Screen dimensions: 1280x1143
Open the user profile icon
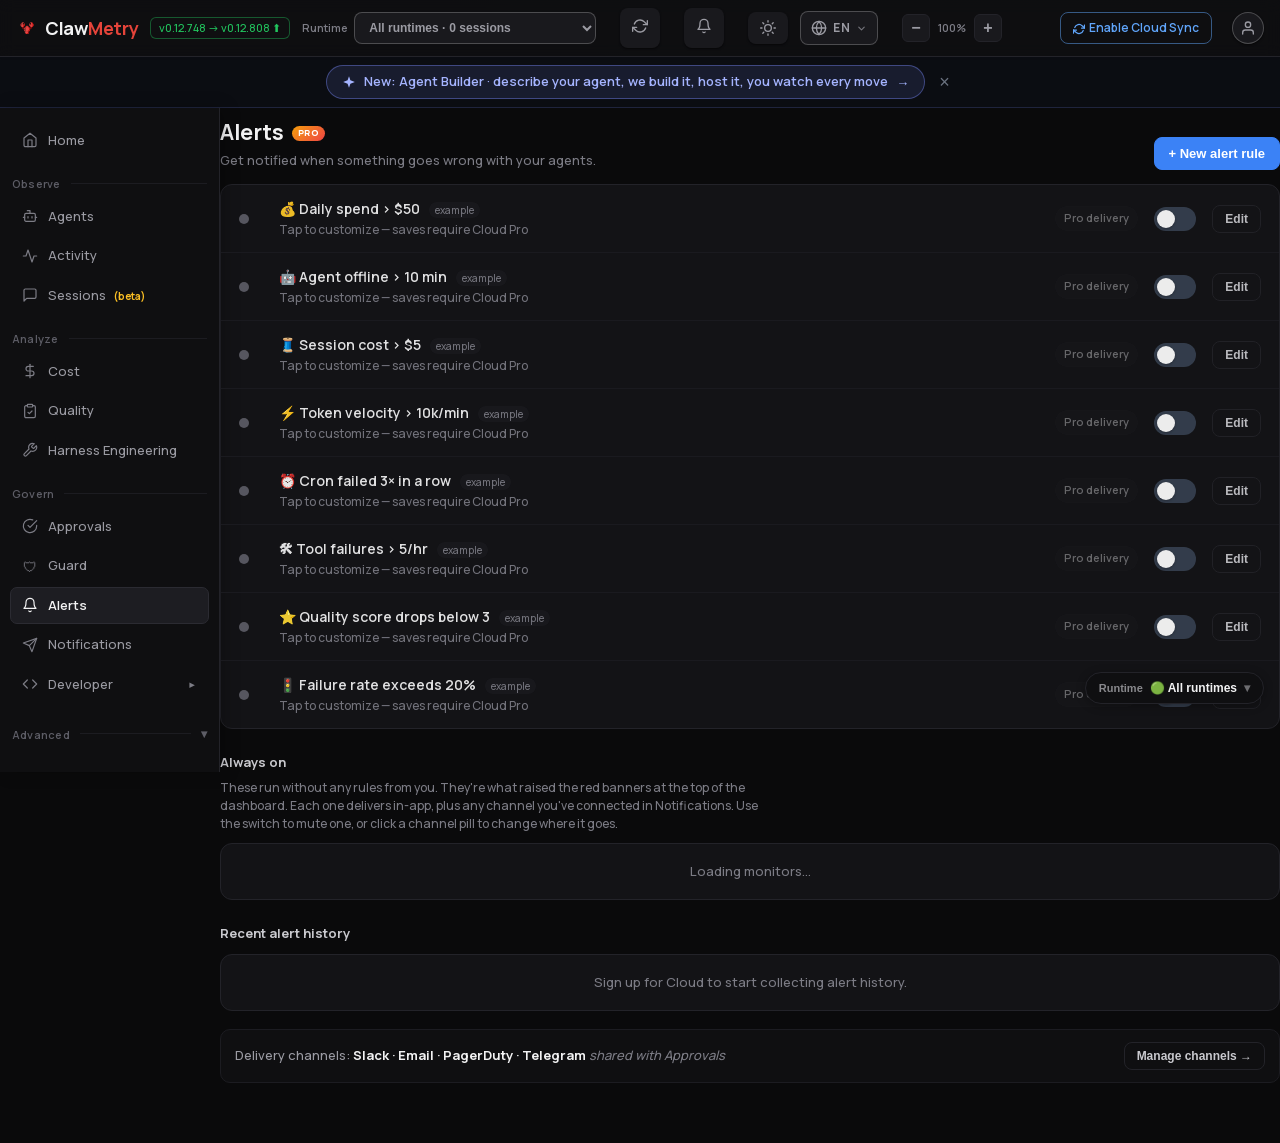click(1248, 28)
